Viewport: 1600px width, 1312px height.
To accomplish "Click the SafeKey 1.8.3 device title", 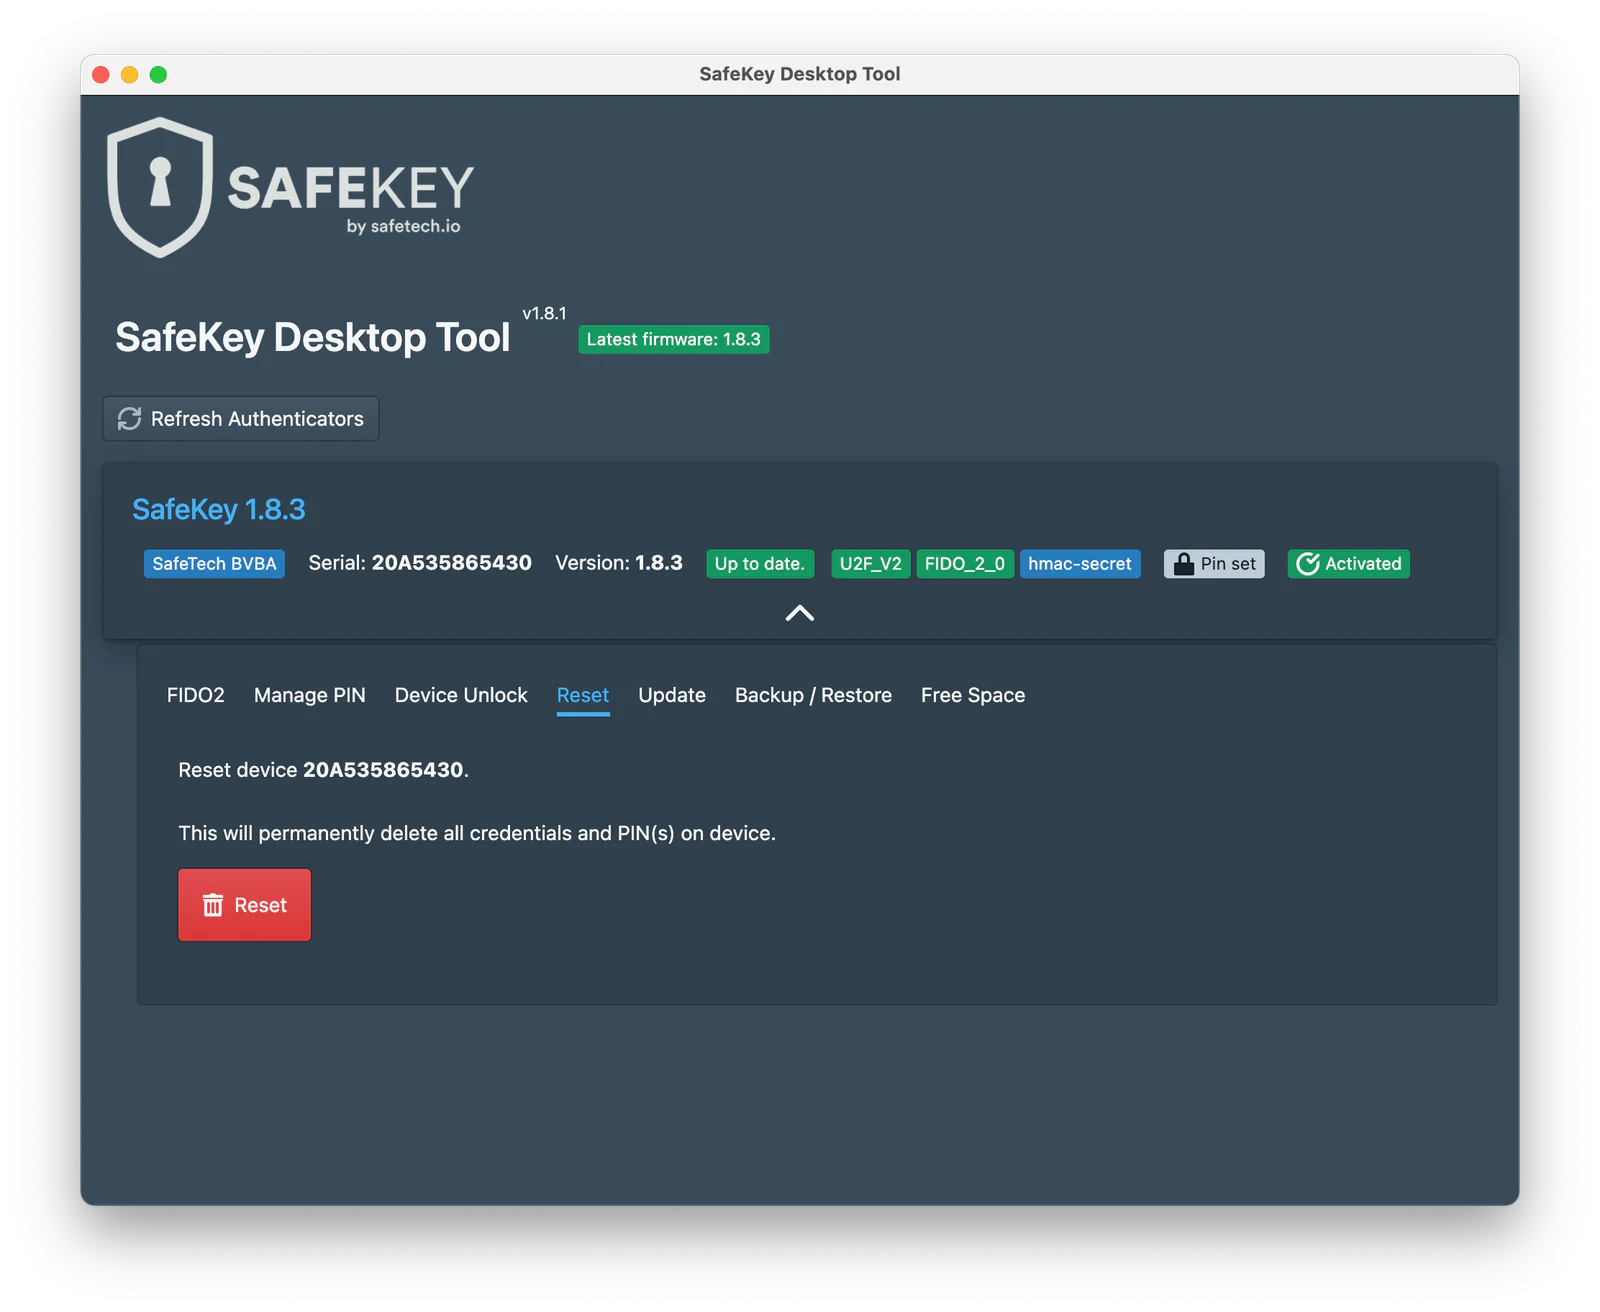I will point(219,509).
